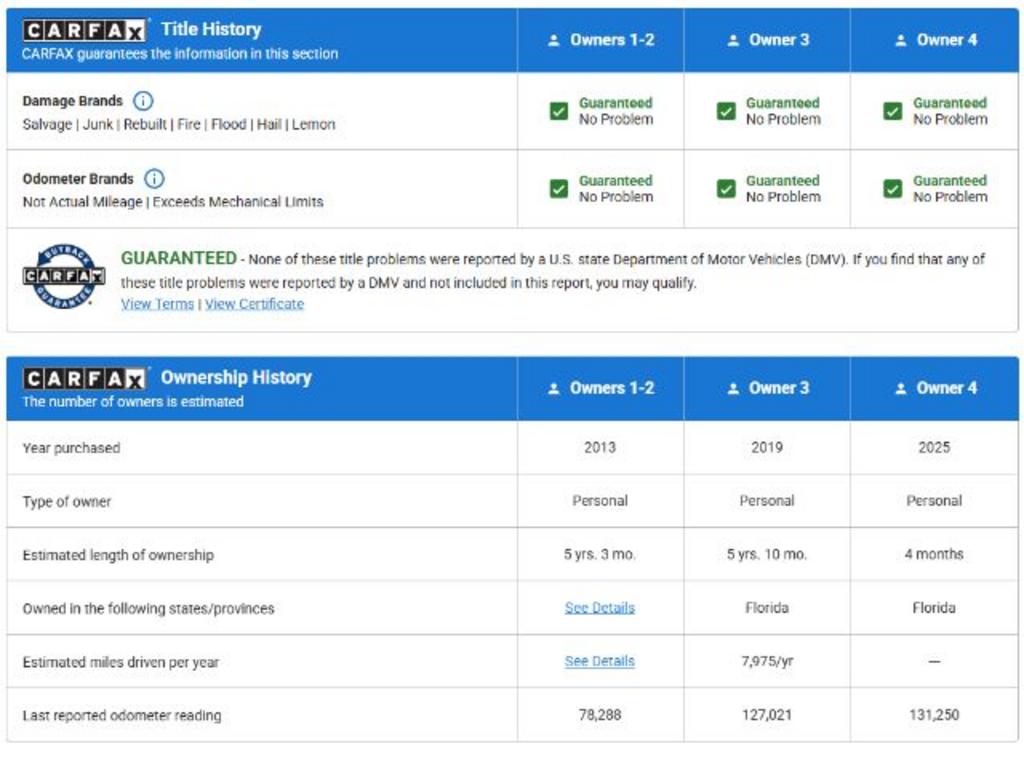
Task: Select Owner 3 column header in Ownership History
Action: (x=767, y=388)
